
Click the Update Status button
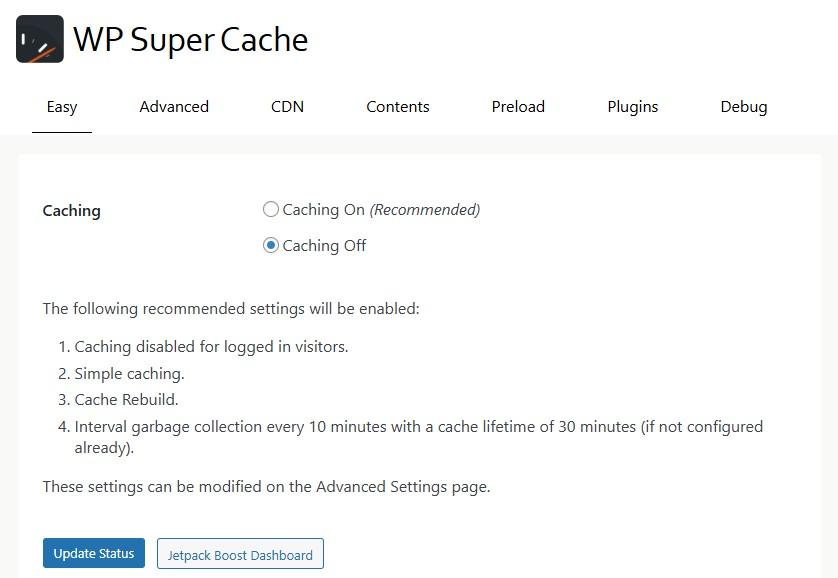point(93,553)
